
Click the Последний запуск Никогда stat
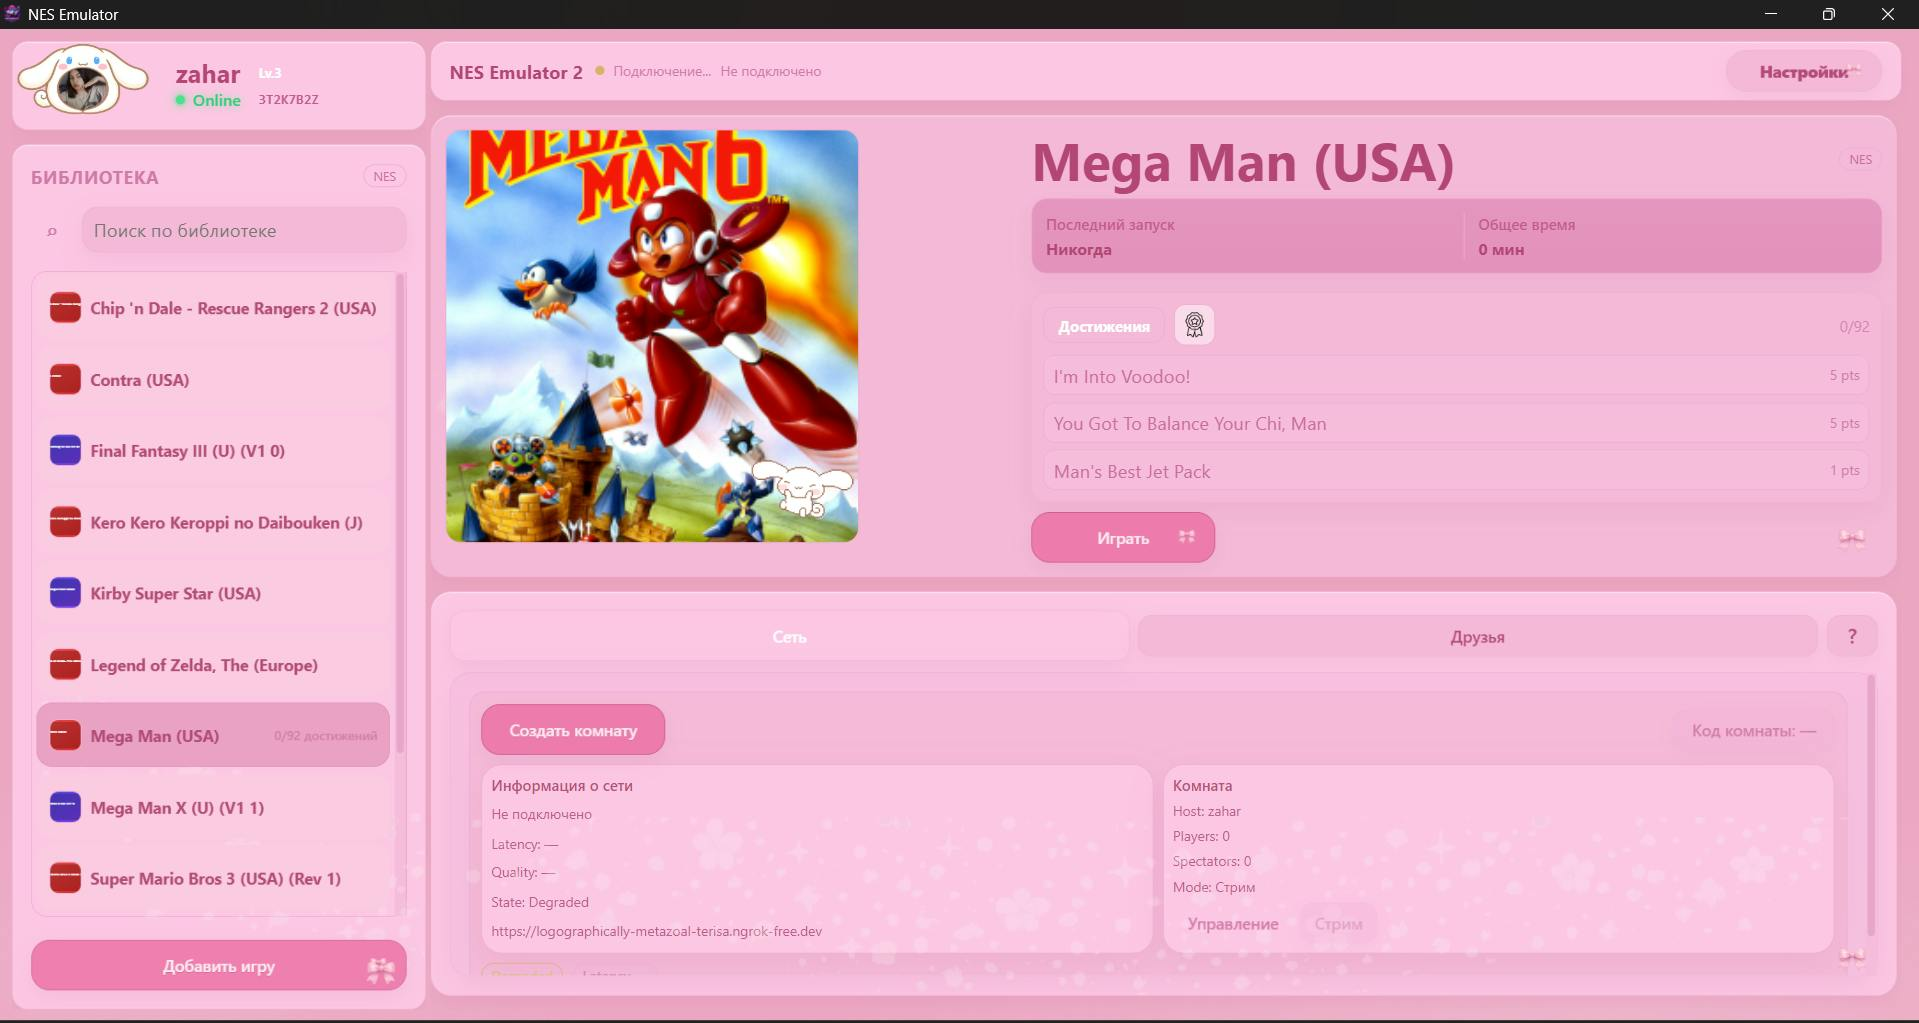pos(1110,237)
